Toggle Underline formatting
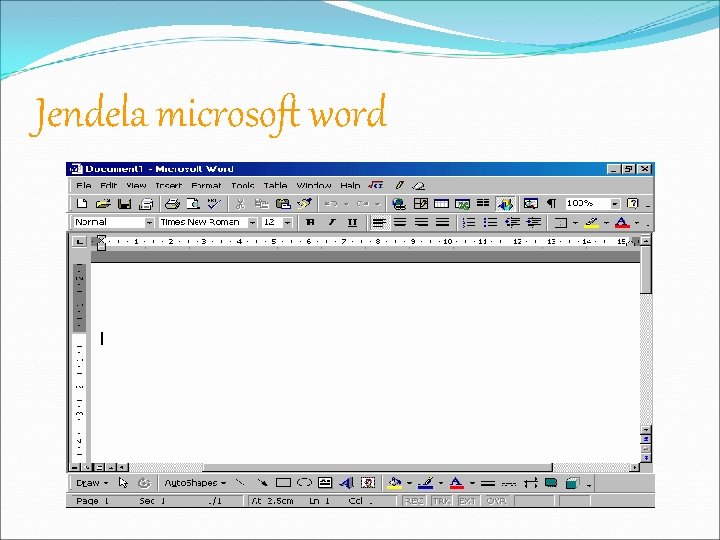This screenshot has width=720, height=540. click(x=352, y=223)
